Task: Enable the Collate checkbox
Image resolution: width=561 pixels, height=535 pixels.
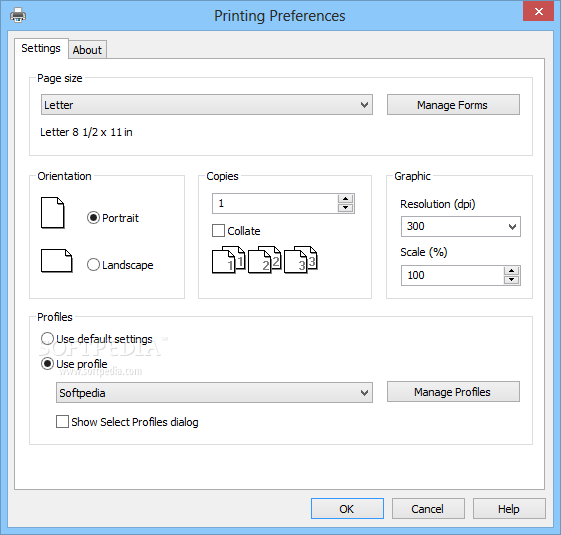Action: click(218, 231)
